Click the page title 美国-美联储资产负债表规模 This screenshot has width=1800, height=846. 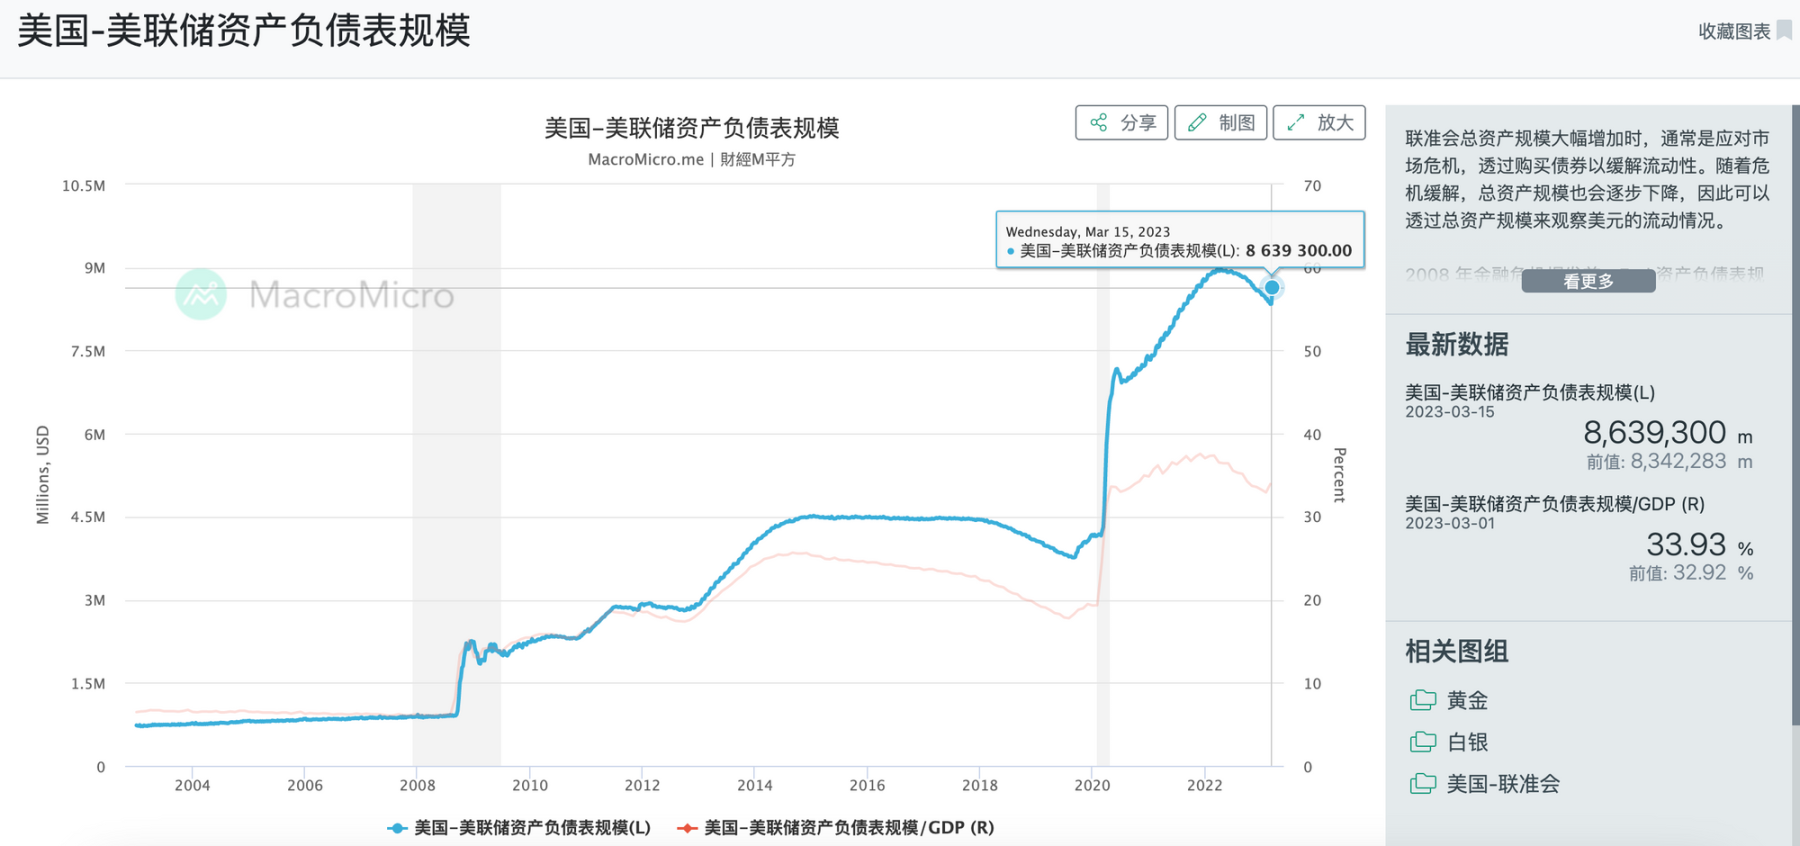(x=244, y=31)
